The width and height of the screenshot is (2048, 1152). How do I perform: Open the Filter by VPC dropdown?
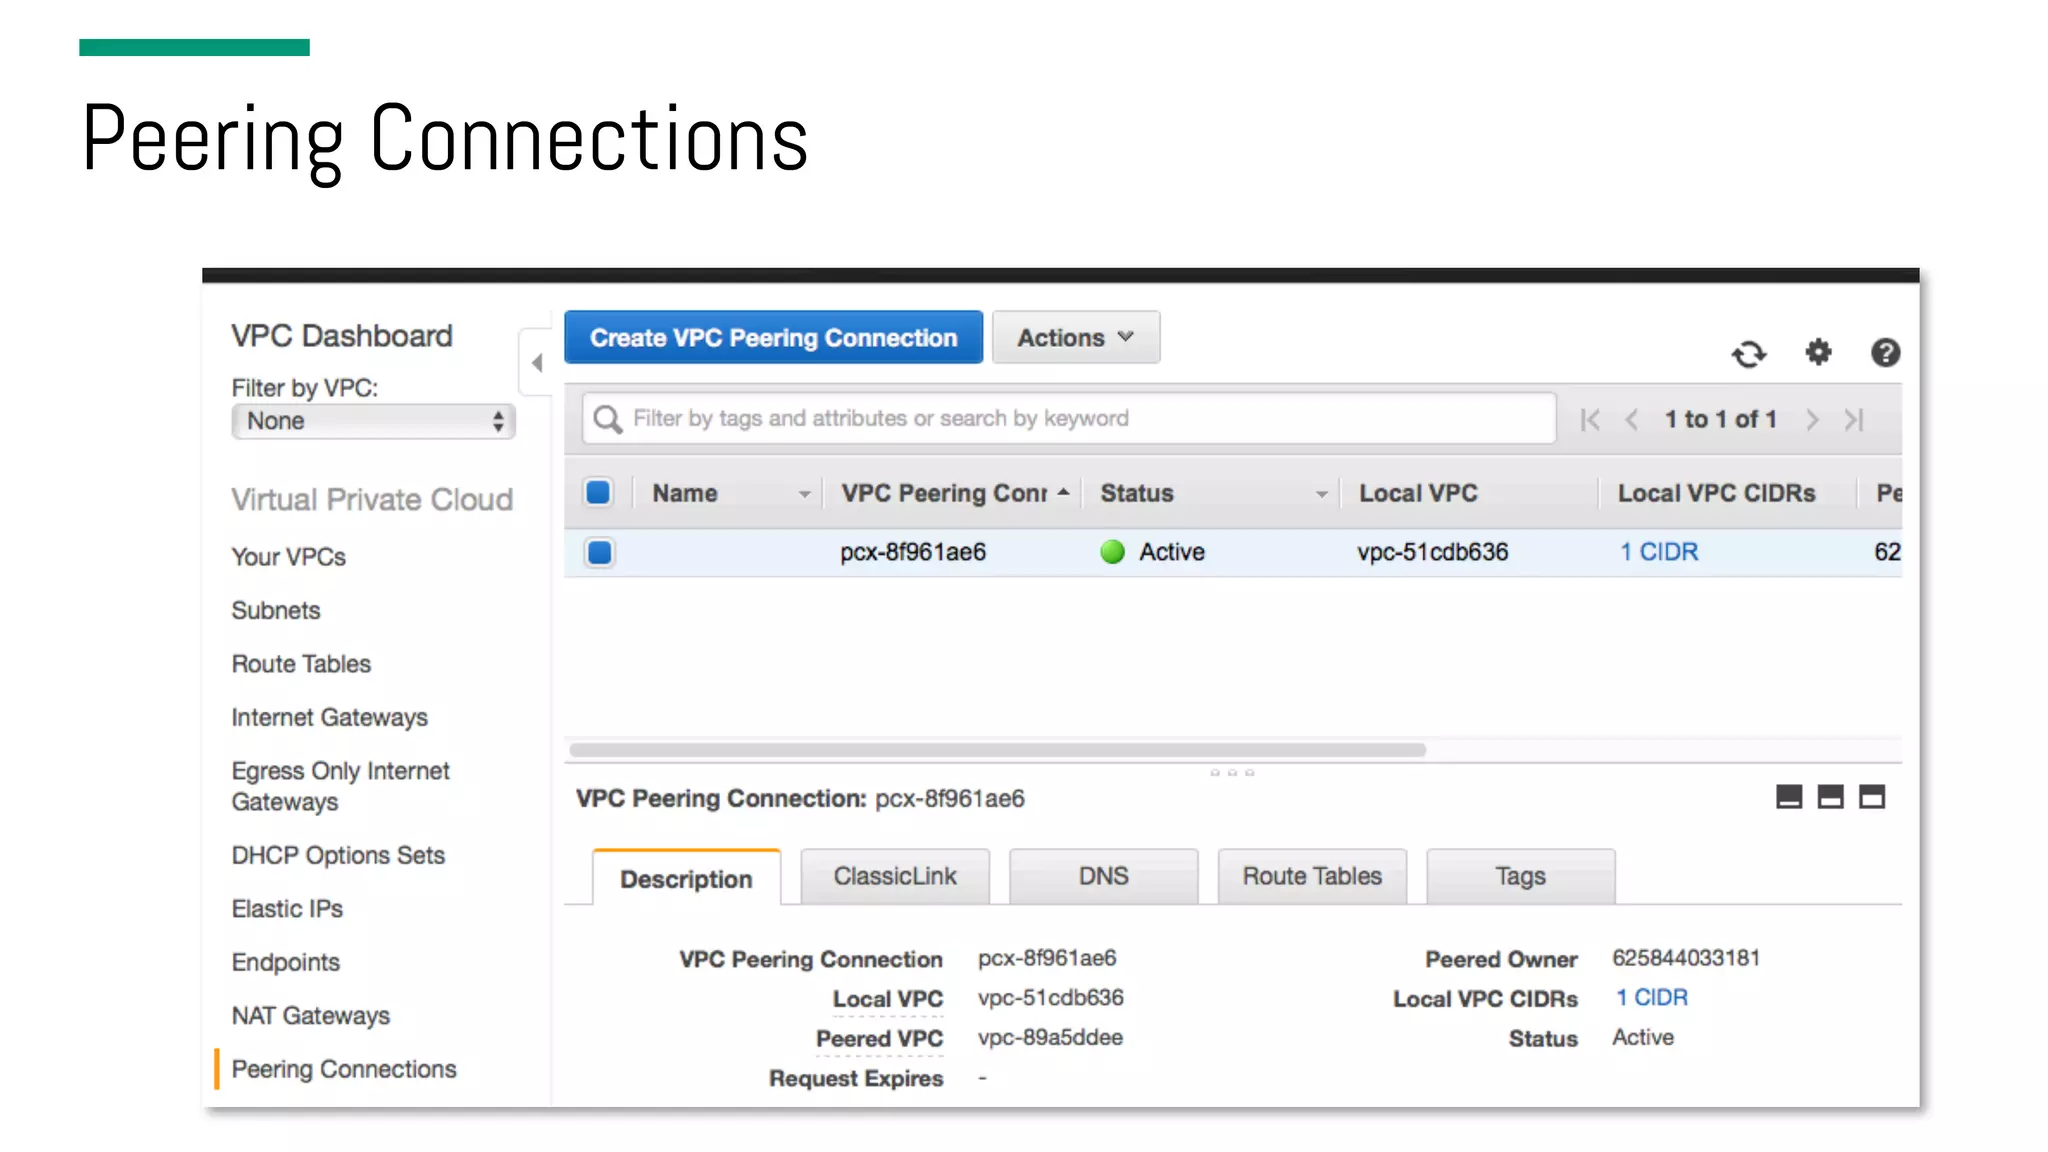click(x=373, y=421)
